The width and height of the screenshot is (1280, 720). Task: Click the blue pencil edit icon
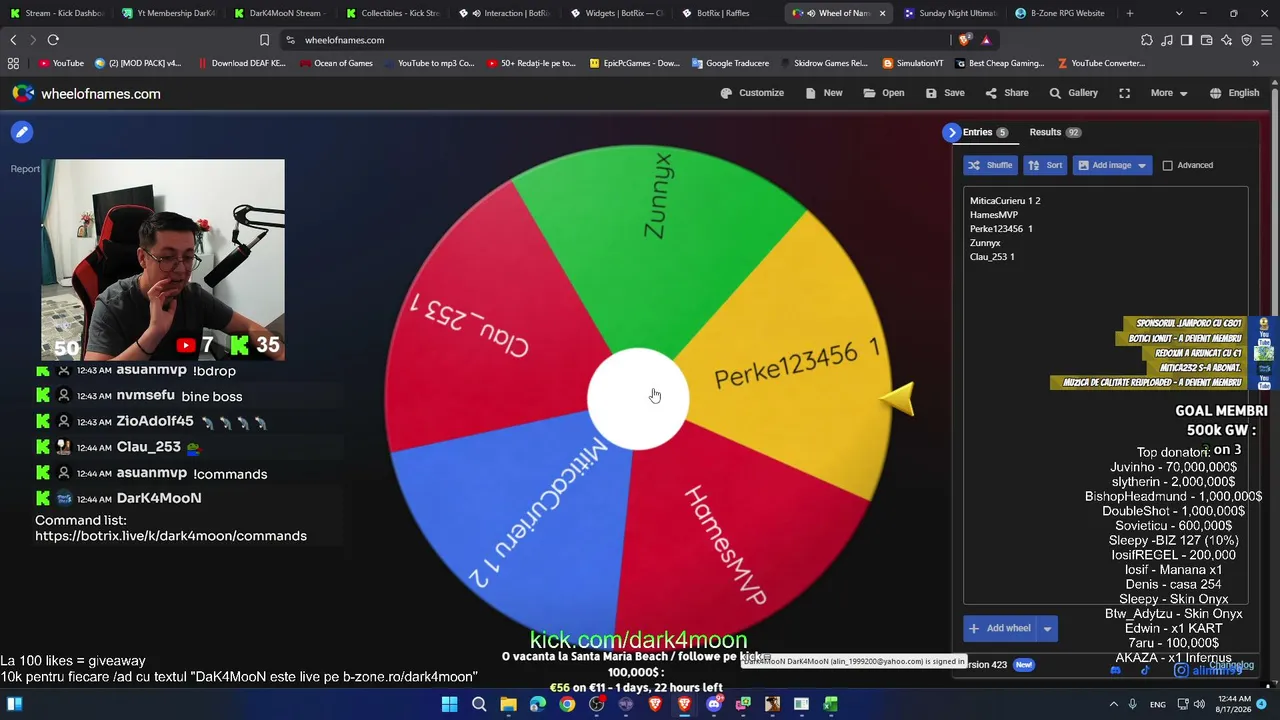22,132
